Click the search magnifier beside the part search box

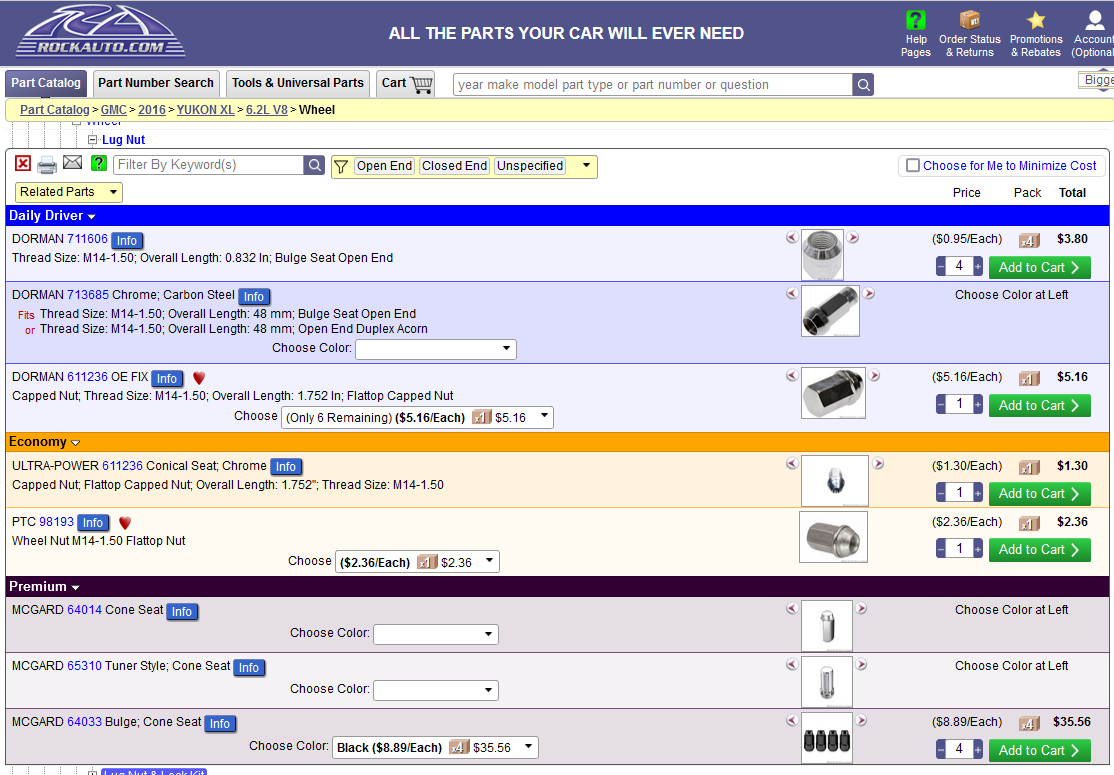(x=863, y=85)
